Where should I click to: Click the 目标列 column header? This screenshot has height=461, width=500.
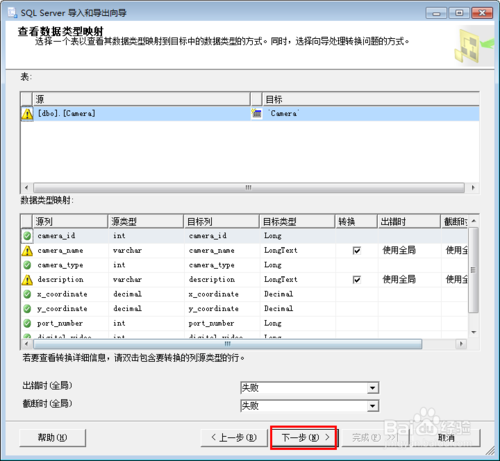point(222,221)
